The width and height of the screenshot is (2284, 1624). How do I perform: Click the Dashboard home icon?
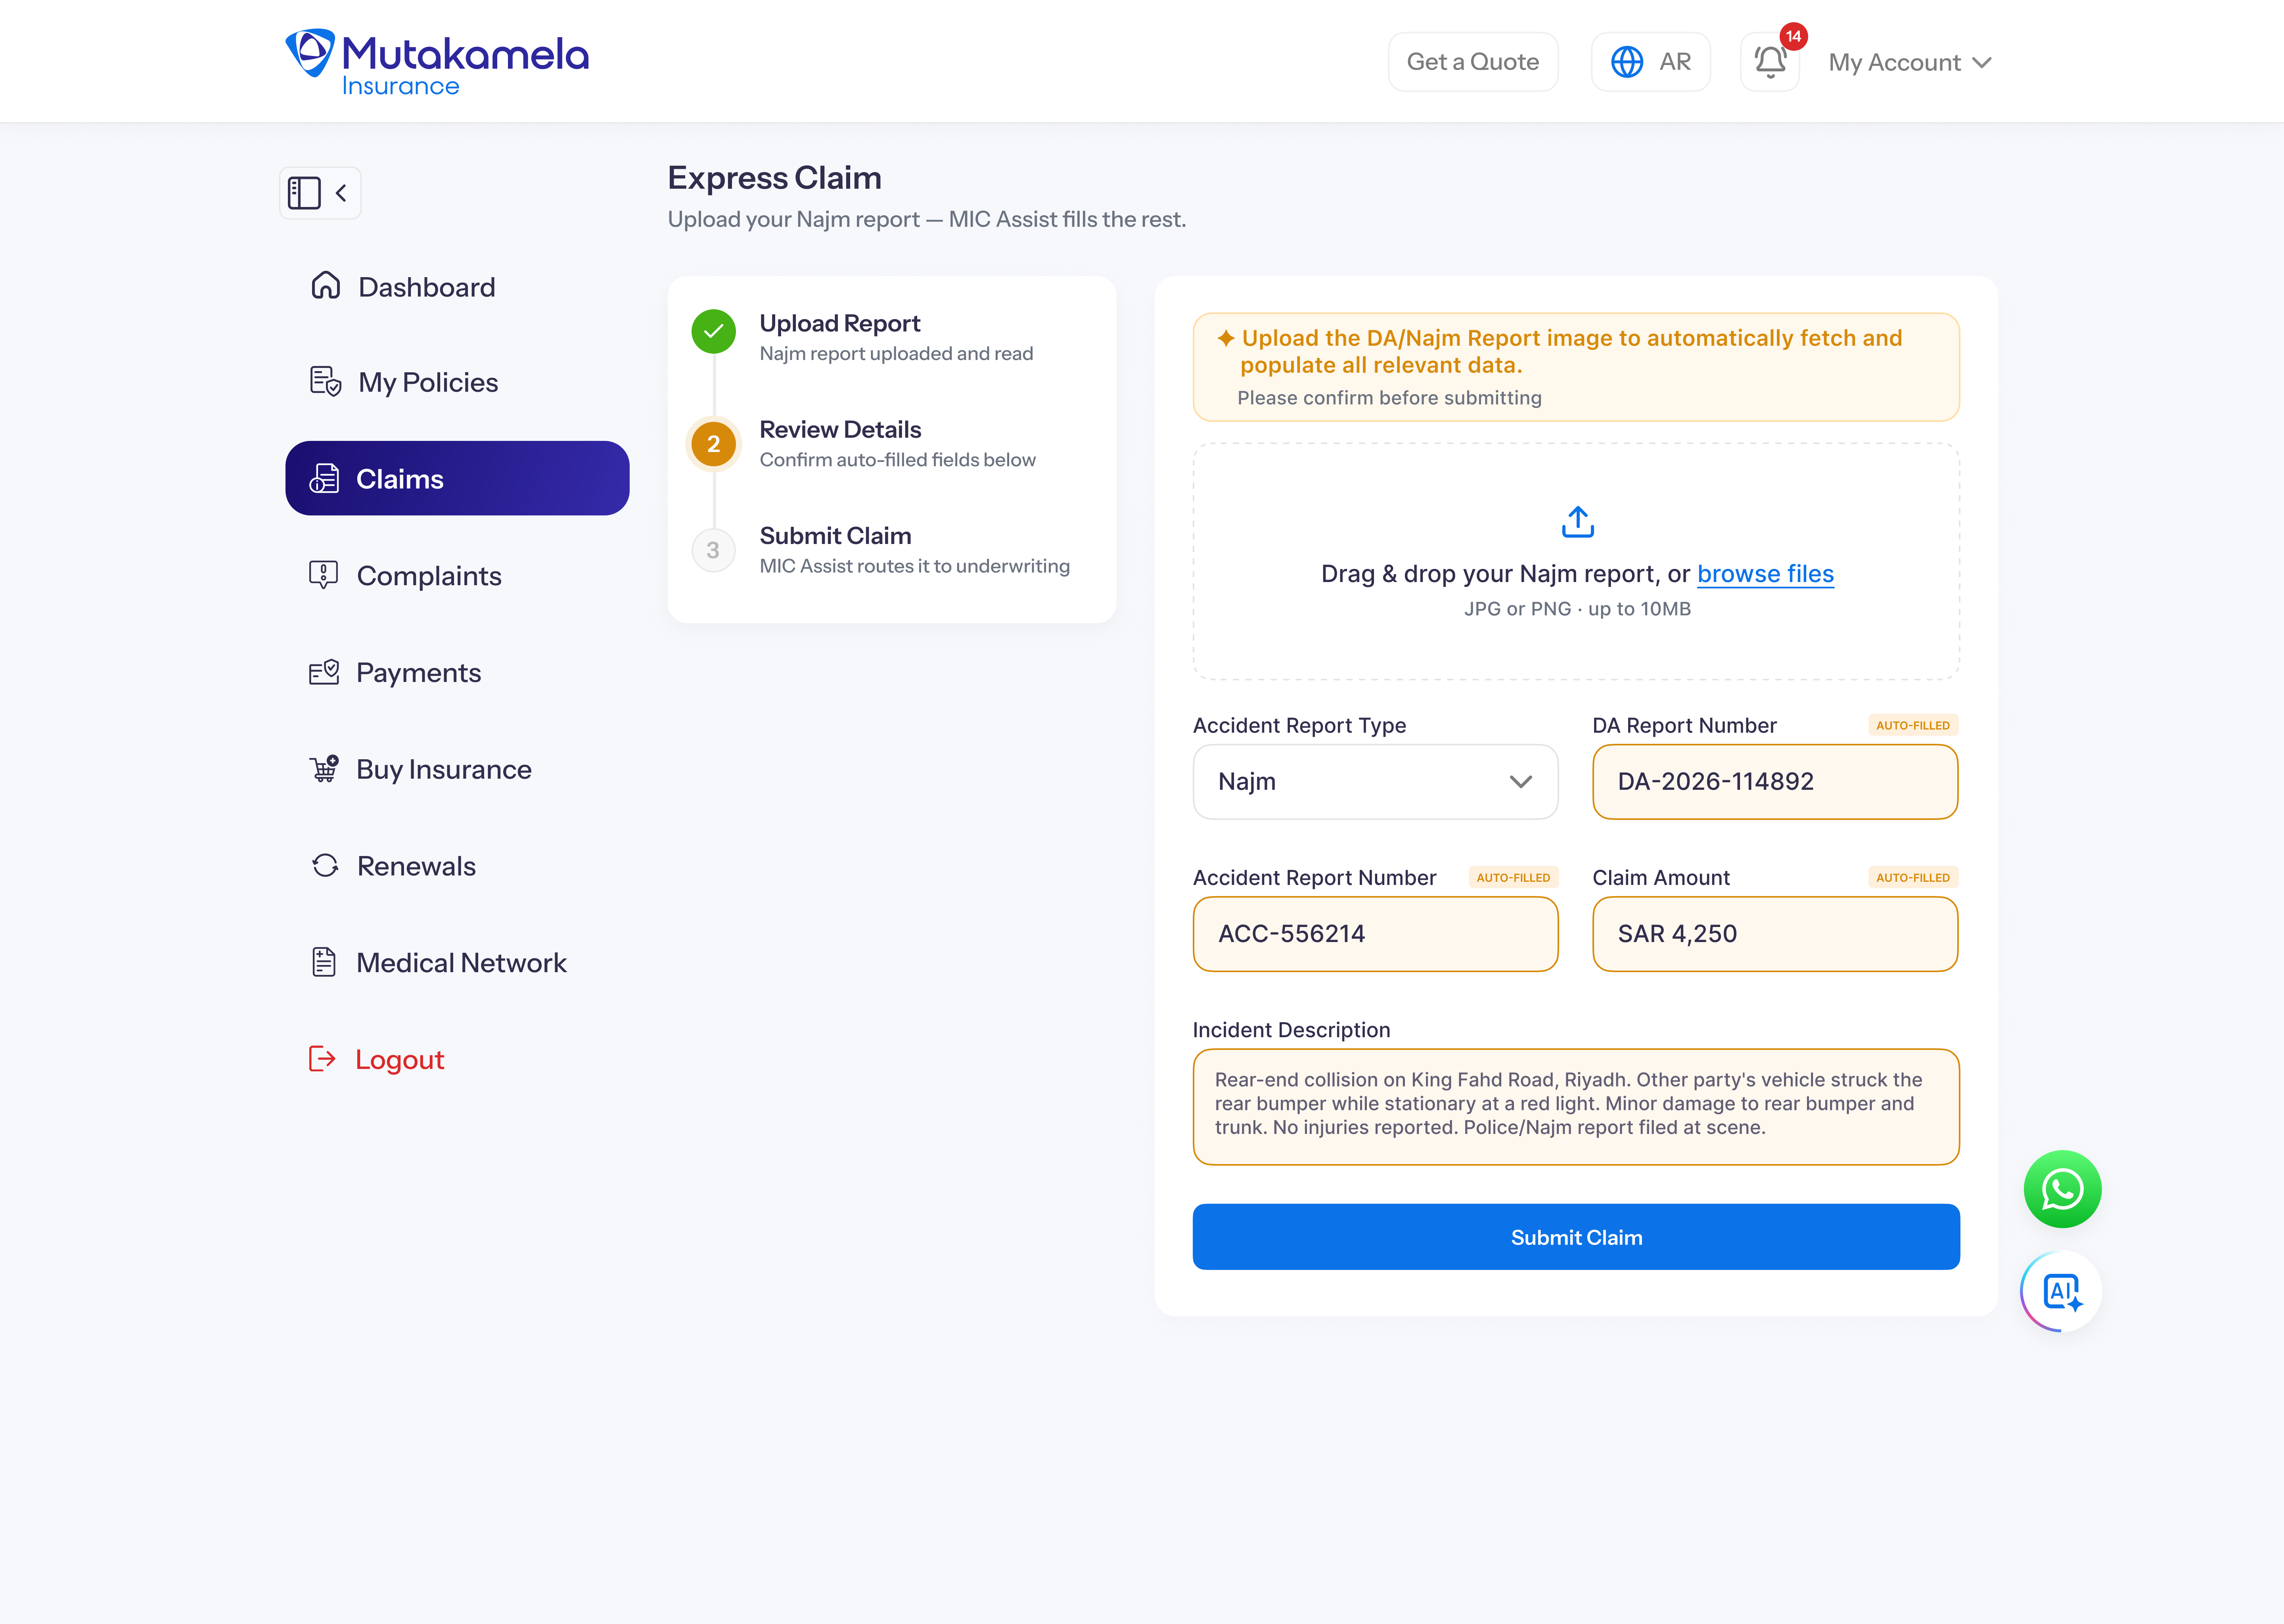(326, 286)
